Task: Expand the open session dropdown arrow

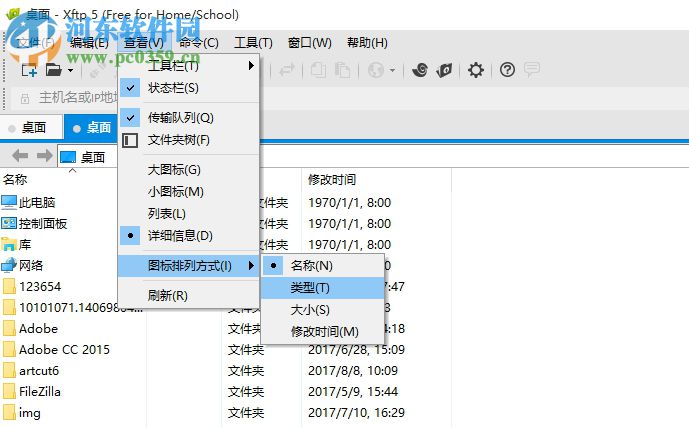Action: (70, 70)
